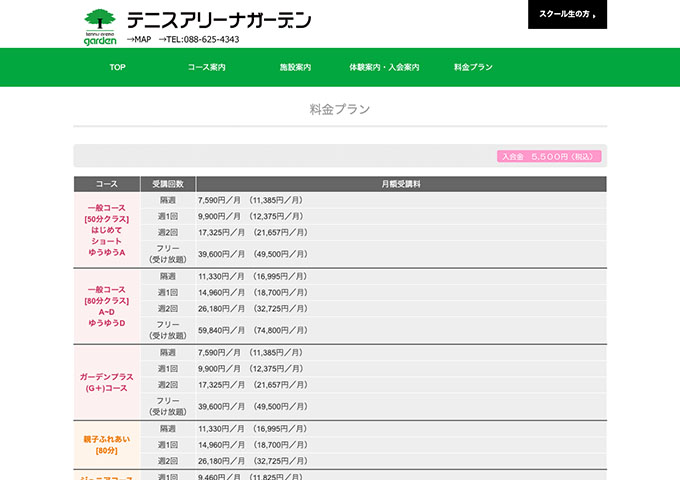Select the 一般コース [80分クラス] course cell
The height and width of the screenshot is (480, 680).
pyautogui.click(x=107, y=306)
